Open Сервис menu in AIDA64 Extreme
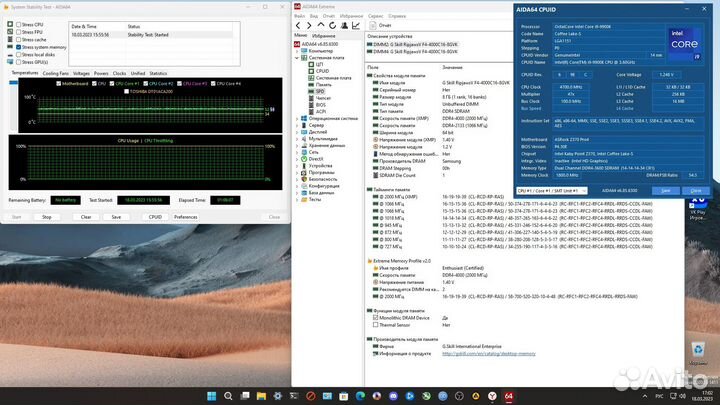The image size is (720, 405). [375, 16]
